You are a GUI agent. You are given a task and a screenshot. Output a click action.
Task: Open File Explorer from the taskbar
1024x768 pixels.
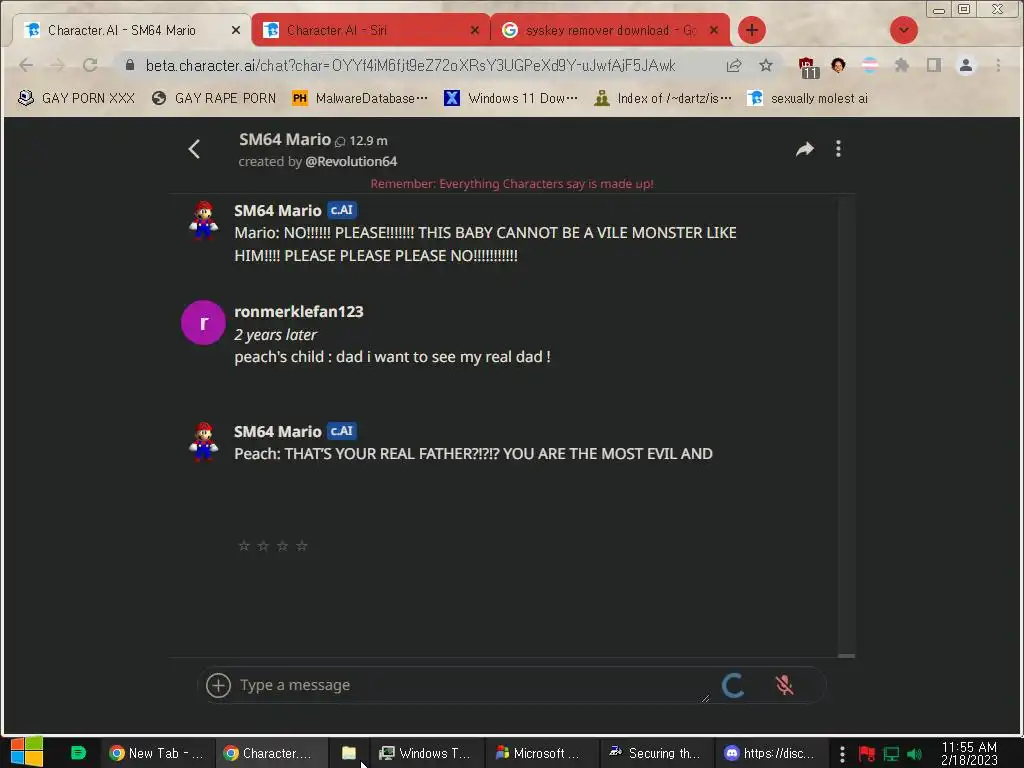(349, 753)
